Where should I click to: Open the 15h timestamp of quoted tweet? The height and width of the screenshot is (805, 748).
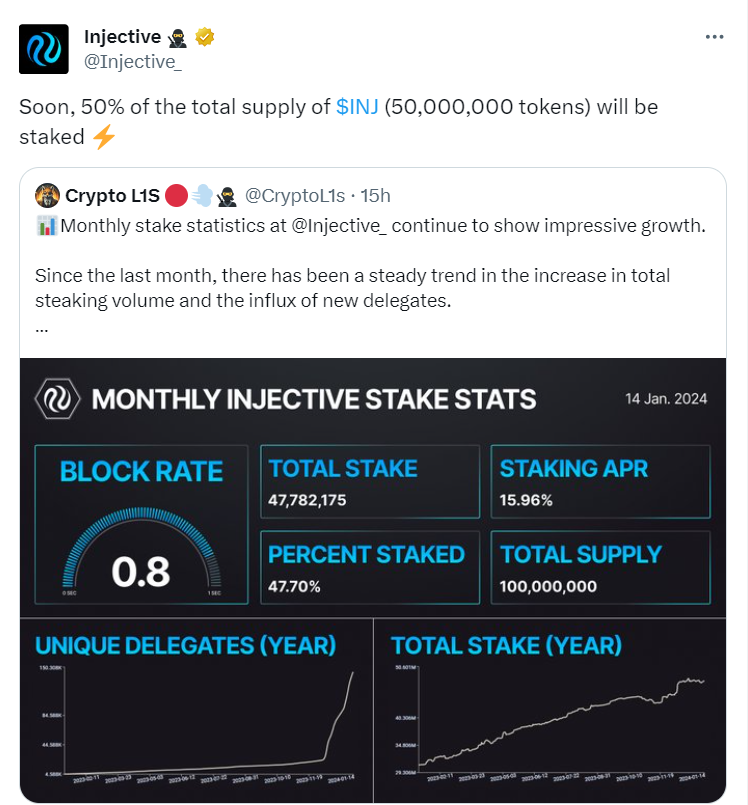(376, 194)
